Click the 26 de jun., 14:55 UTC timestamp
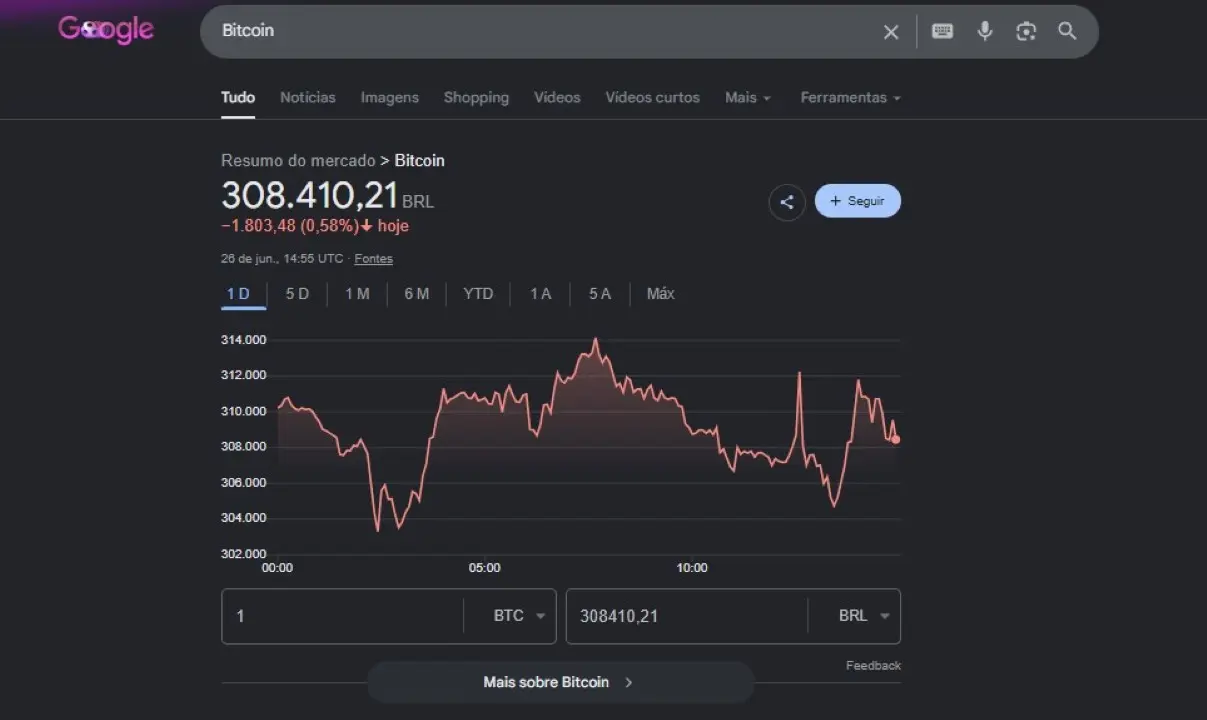The image size is (1207, 720). click(282, 259)
